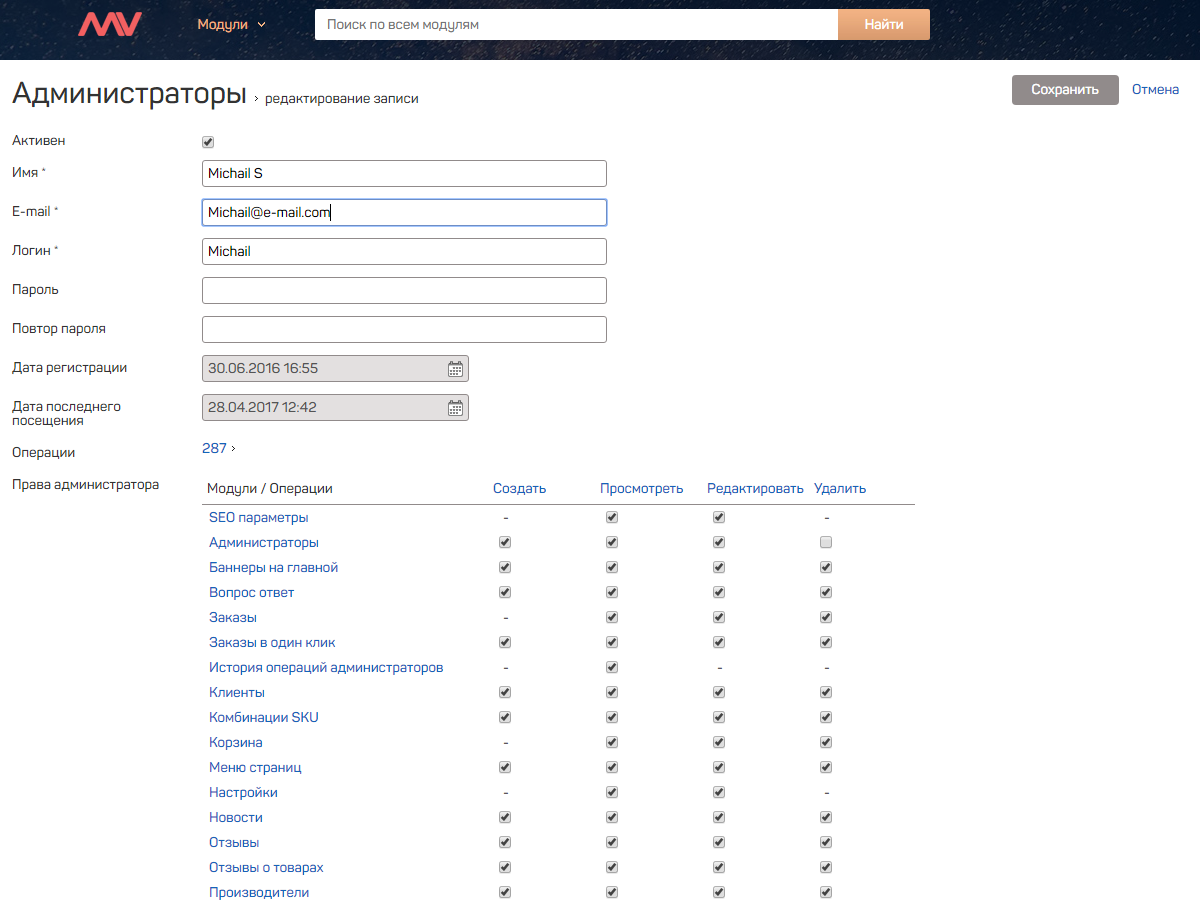The height and width of the screenshot is (900, 1200).
Task: Click the MV logo icon
Action: (110, 24)
